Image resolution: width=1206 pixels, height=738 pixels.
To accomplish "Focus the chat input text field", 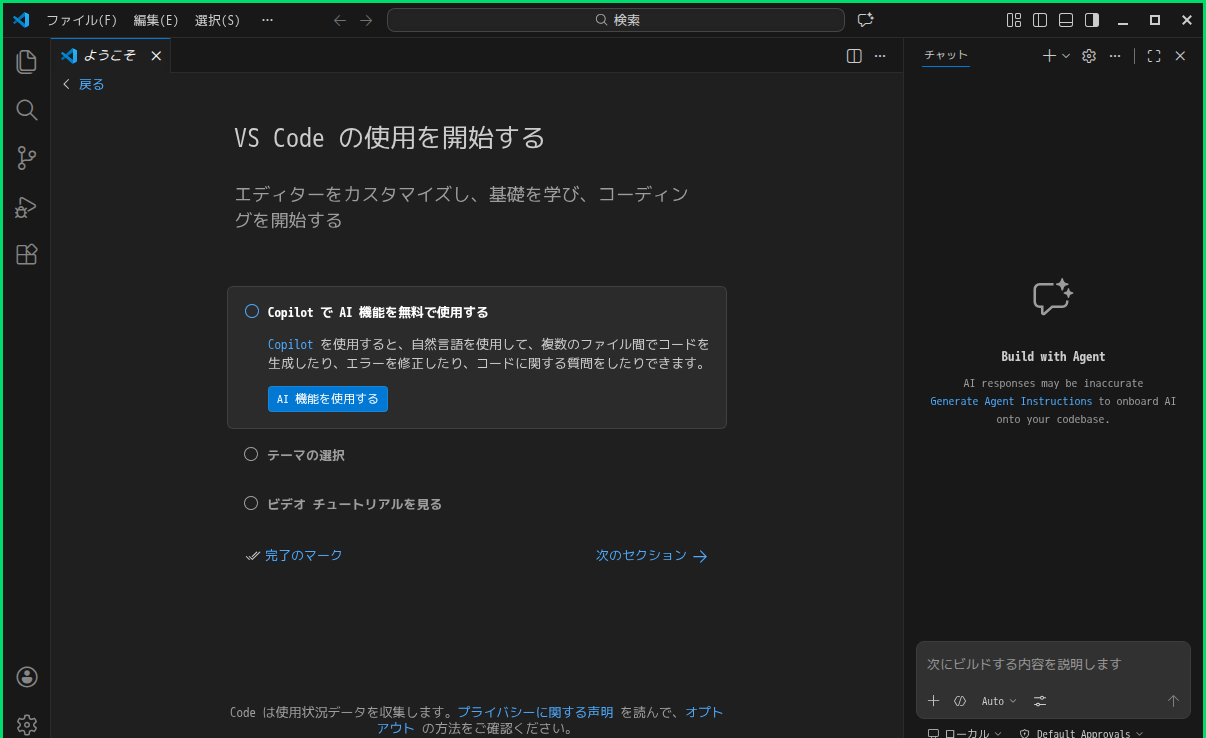I will coord(1053,664).
